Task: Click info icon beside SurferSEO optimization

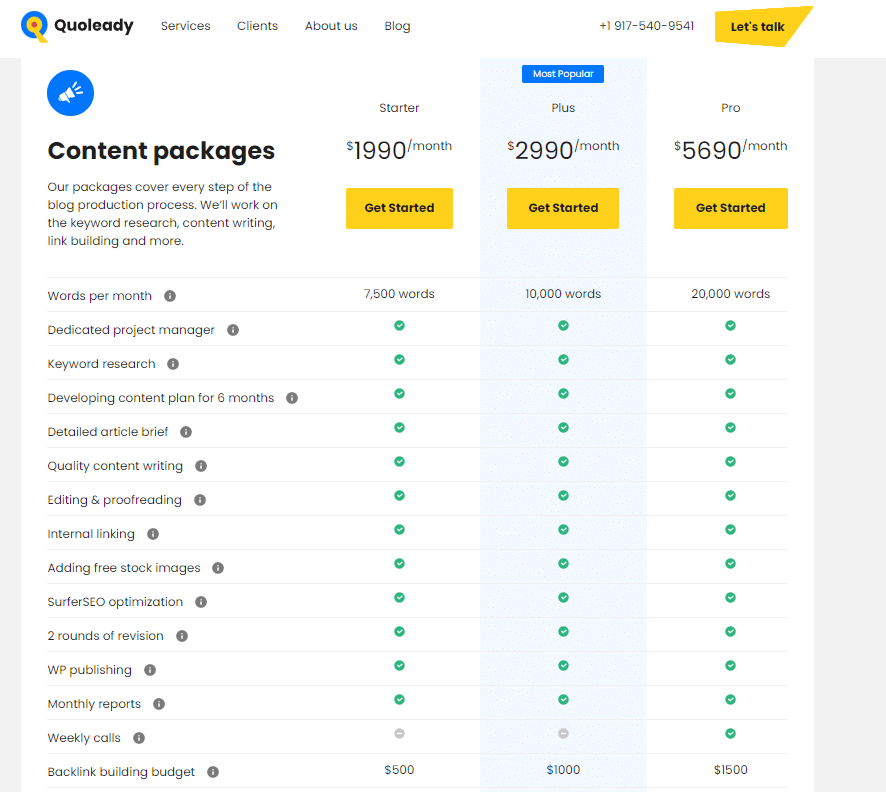Action: (201, 602)
